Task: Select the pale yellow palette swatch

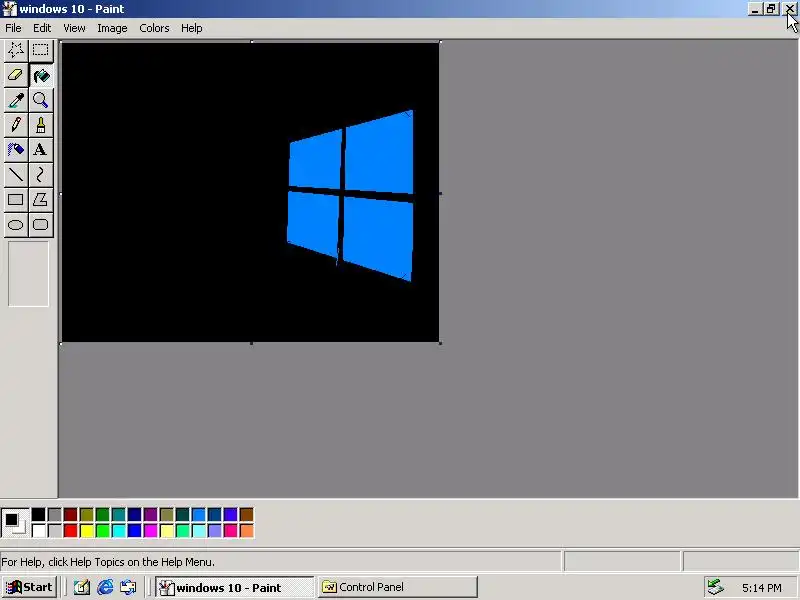Action: tap(166, 531)
